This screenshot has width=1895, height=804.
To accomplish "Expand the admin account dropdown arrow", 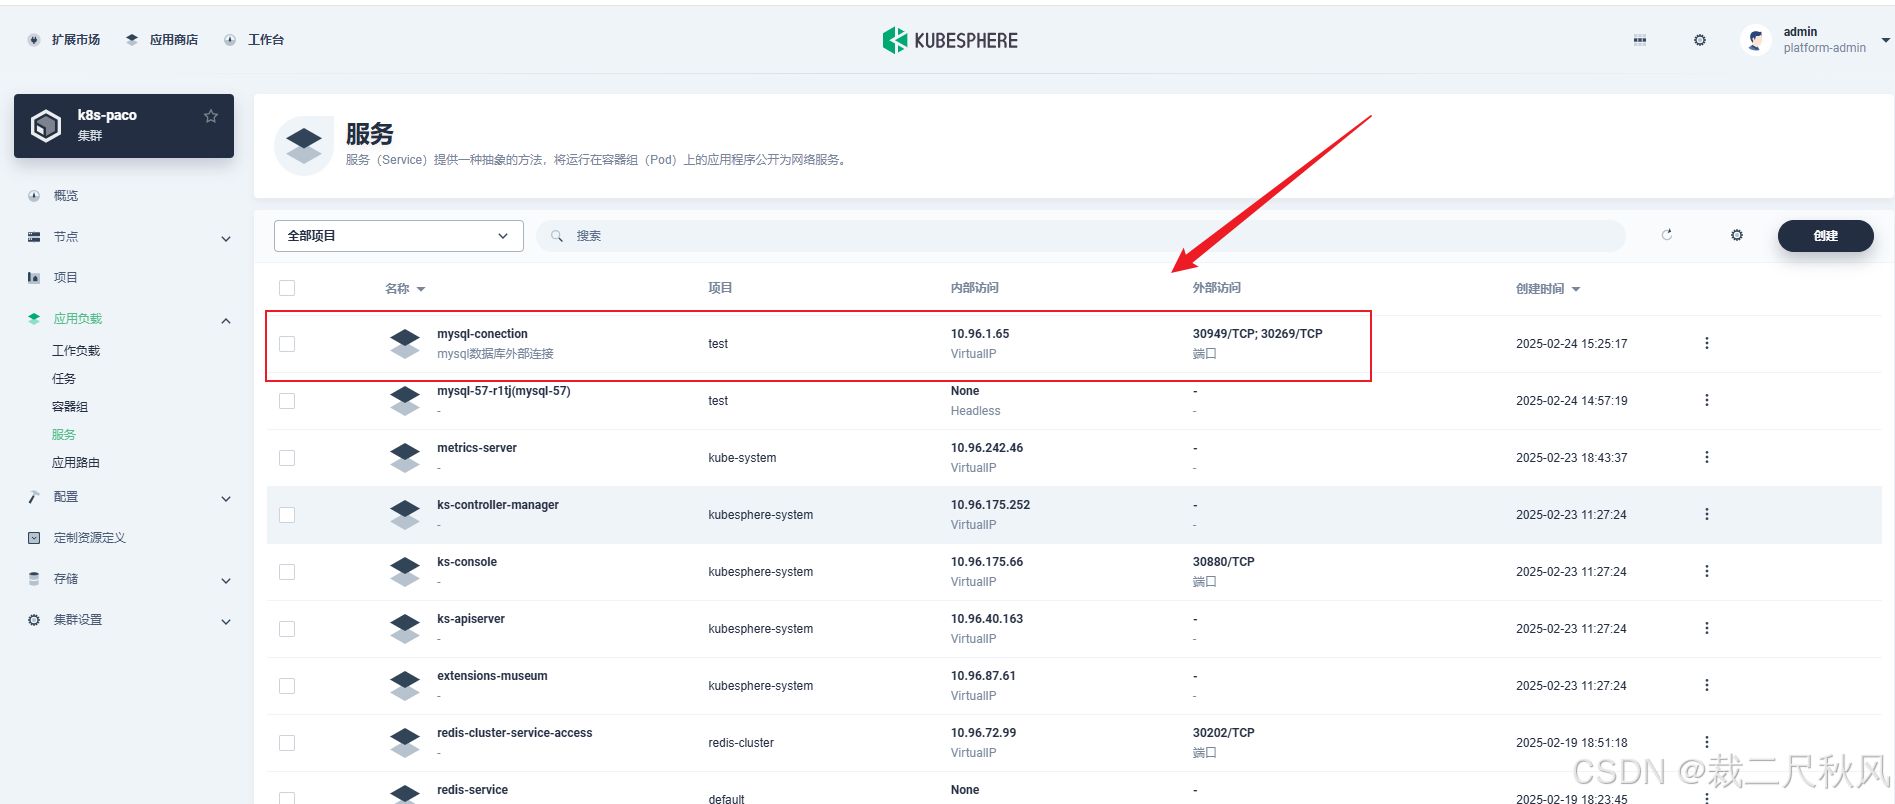I will click(1886, 40).
